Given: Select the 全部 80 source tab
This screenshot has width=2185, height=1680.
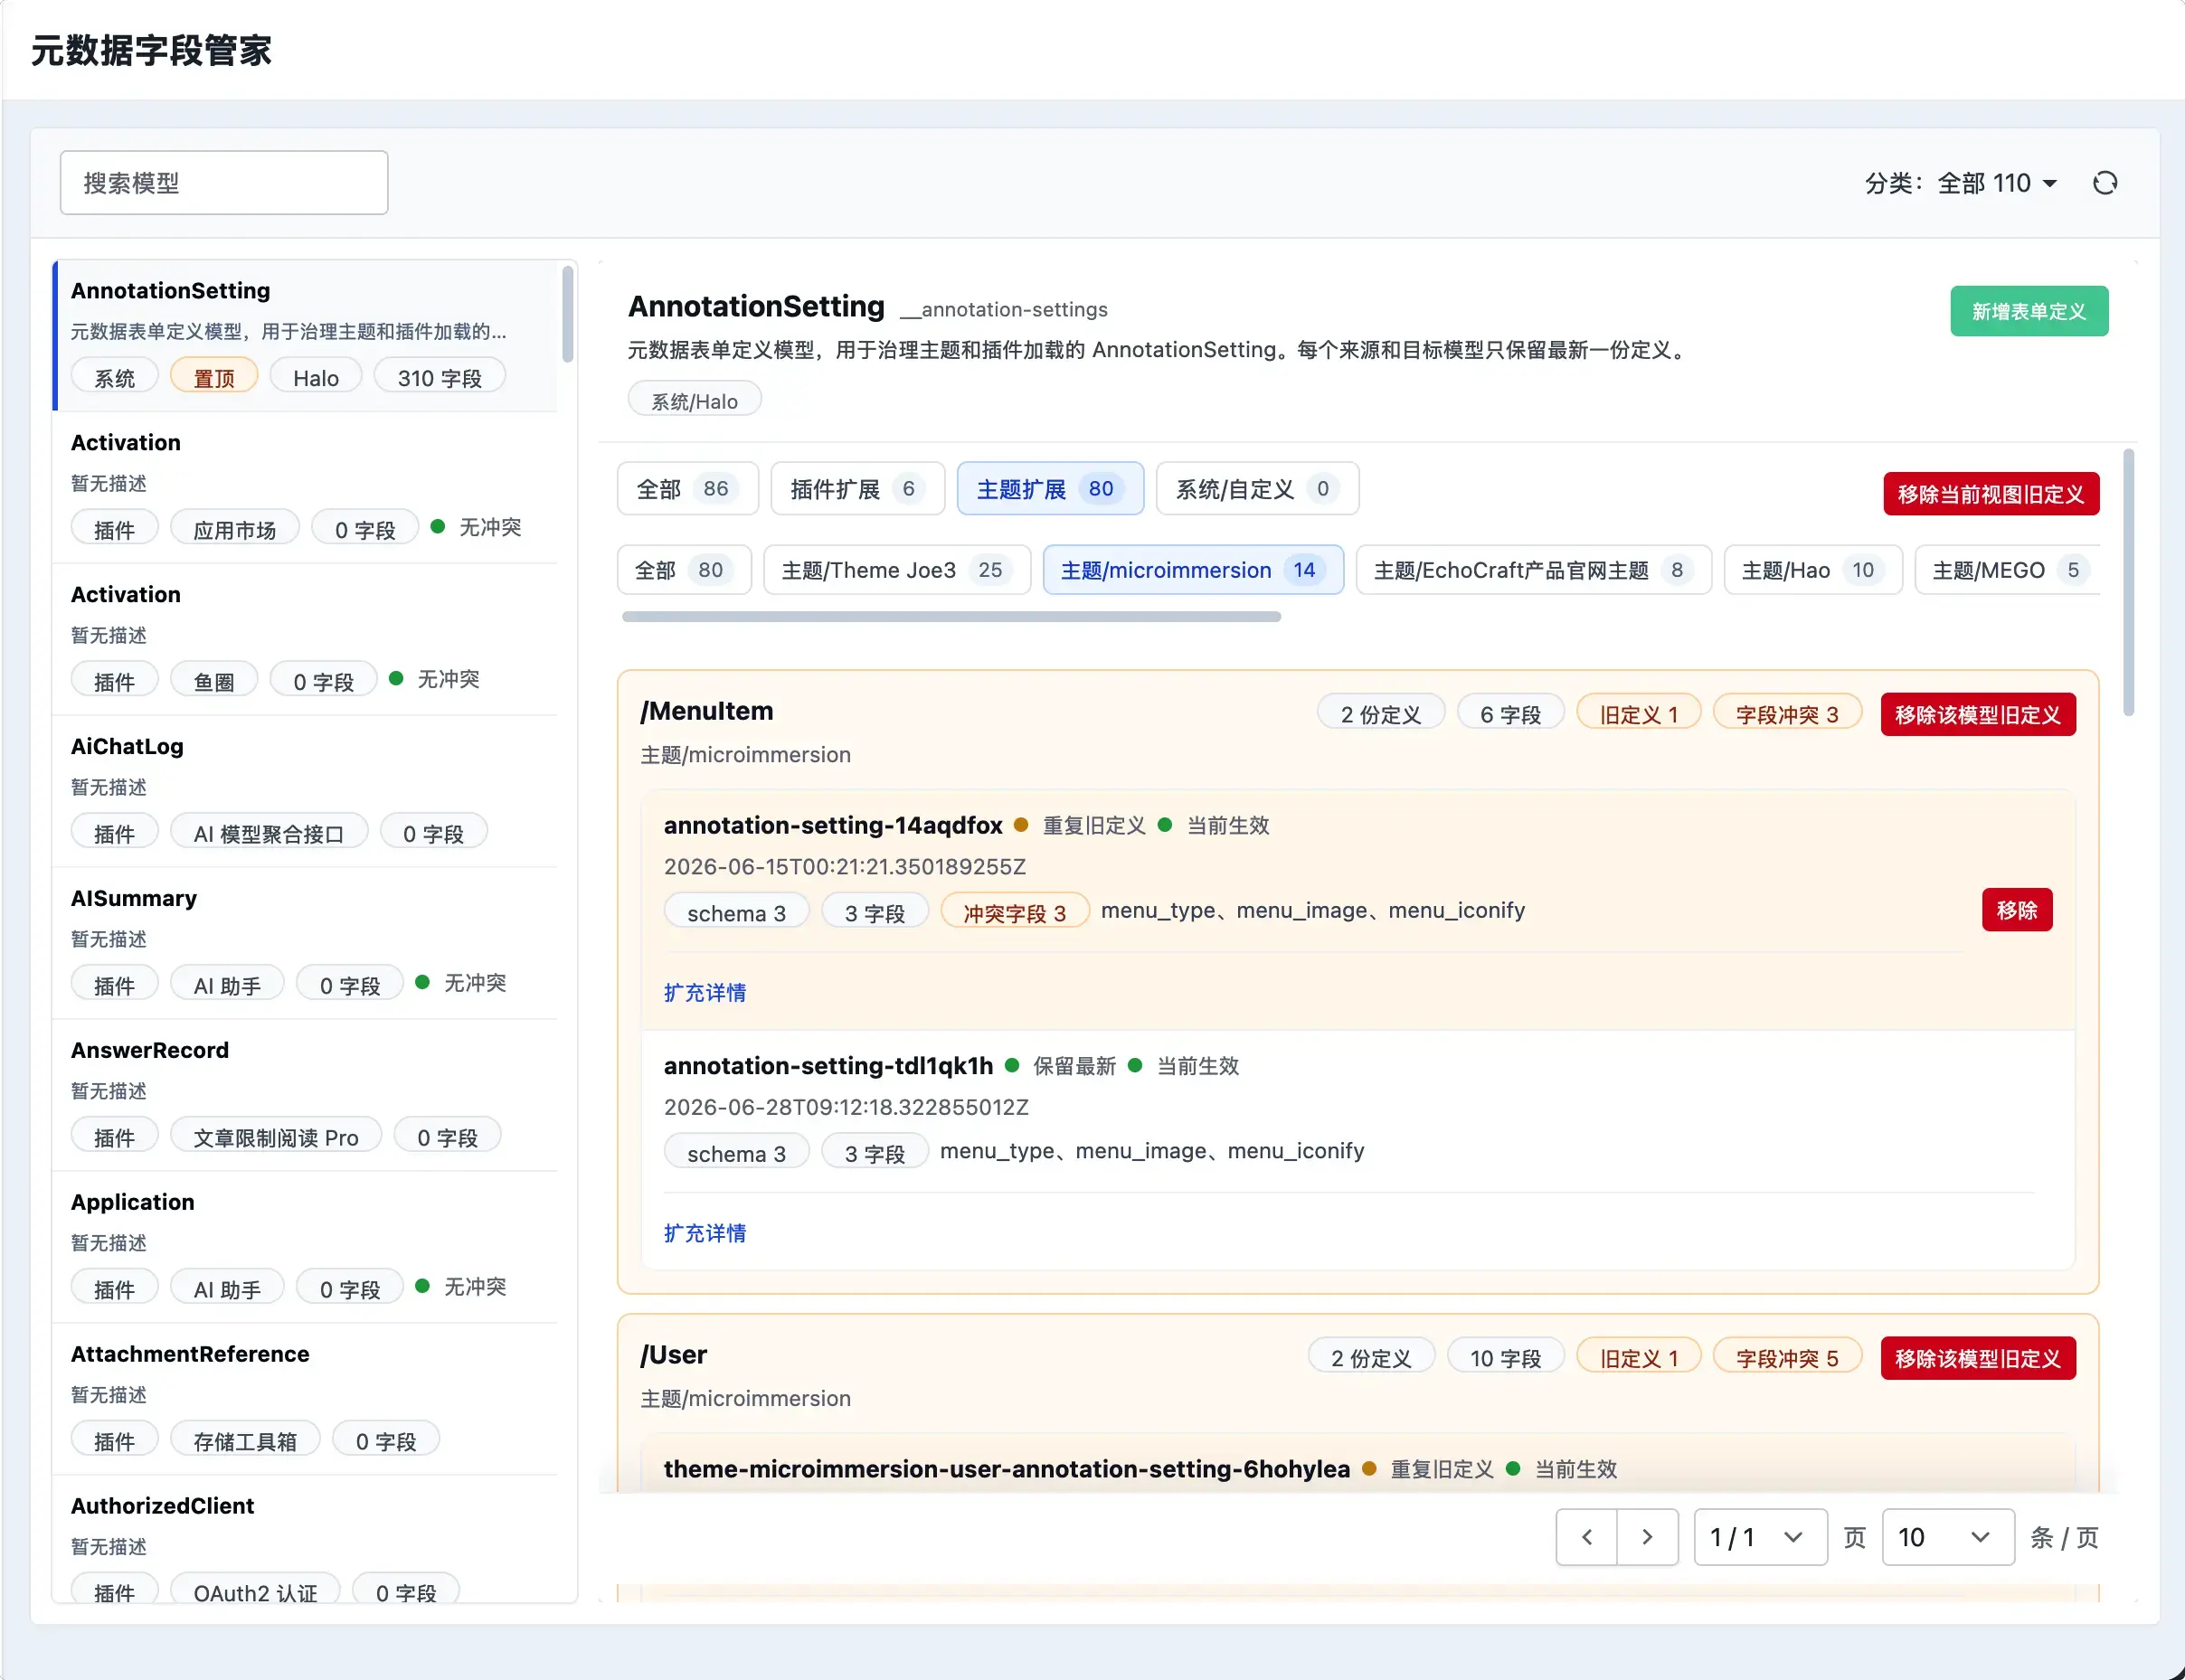Looking at the screenshot, I should pos(684,570).
